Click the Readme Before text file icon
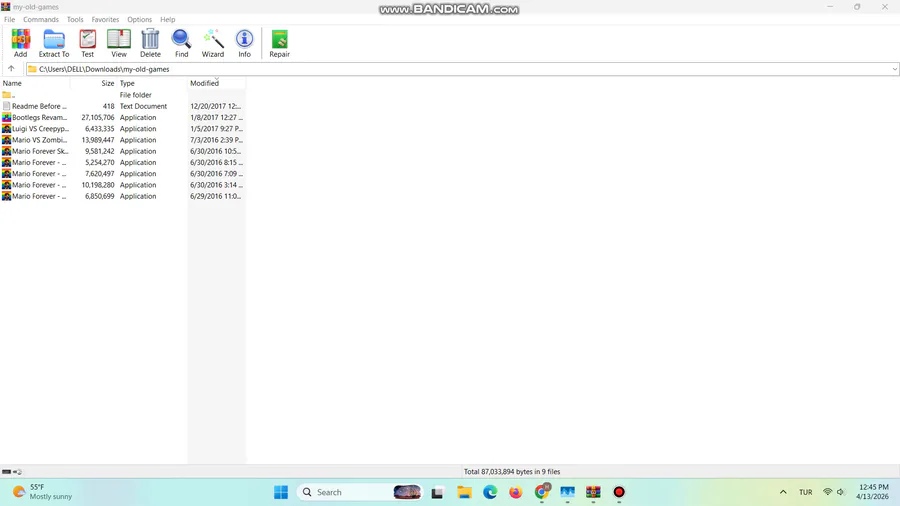 click(6, 106)
